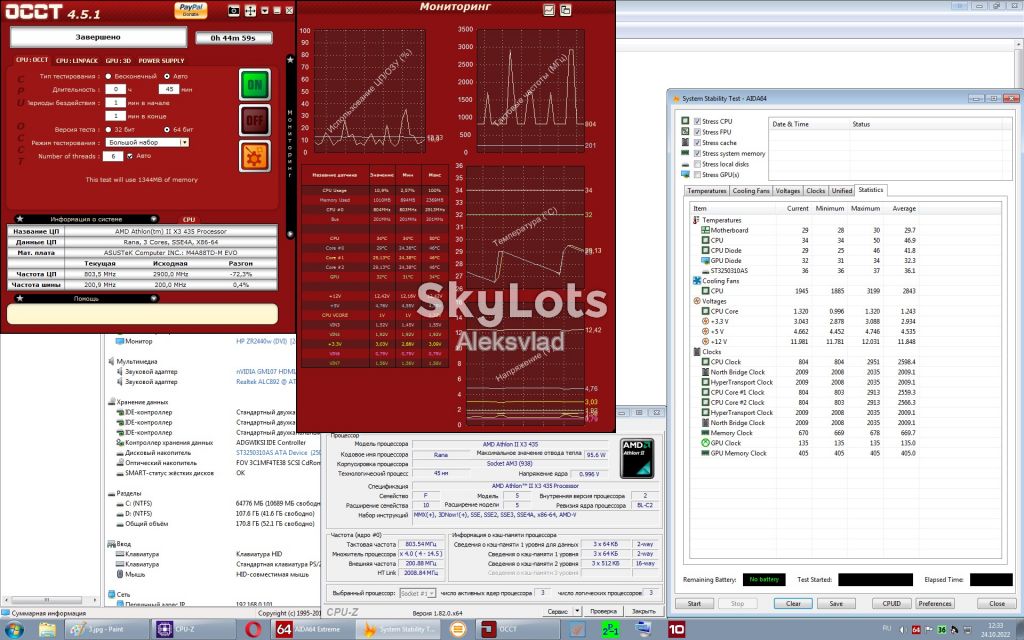This screenshot has height=640, width=1024.
Task: Open the Temperatures tab in AIDA64
Action: pyautogui.click(x=707, y=191)
